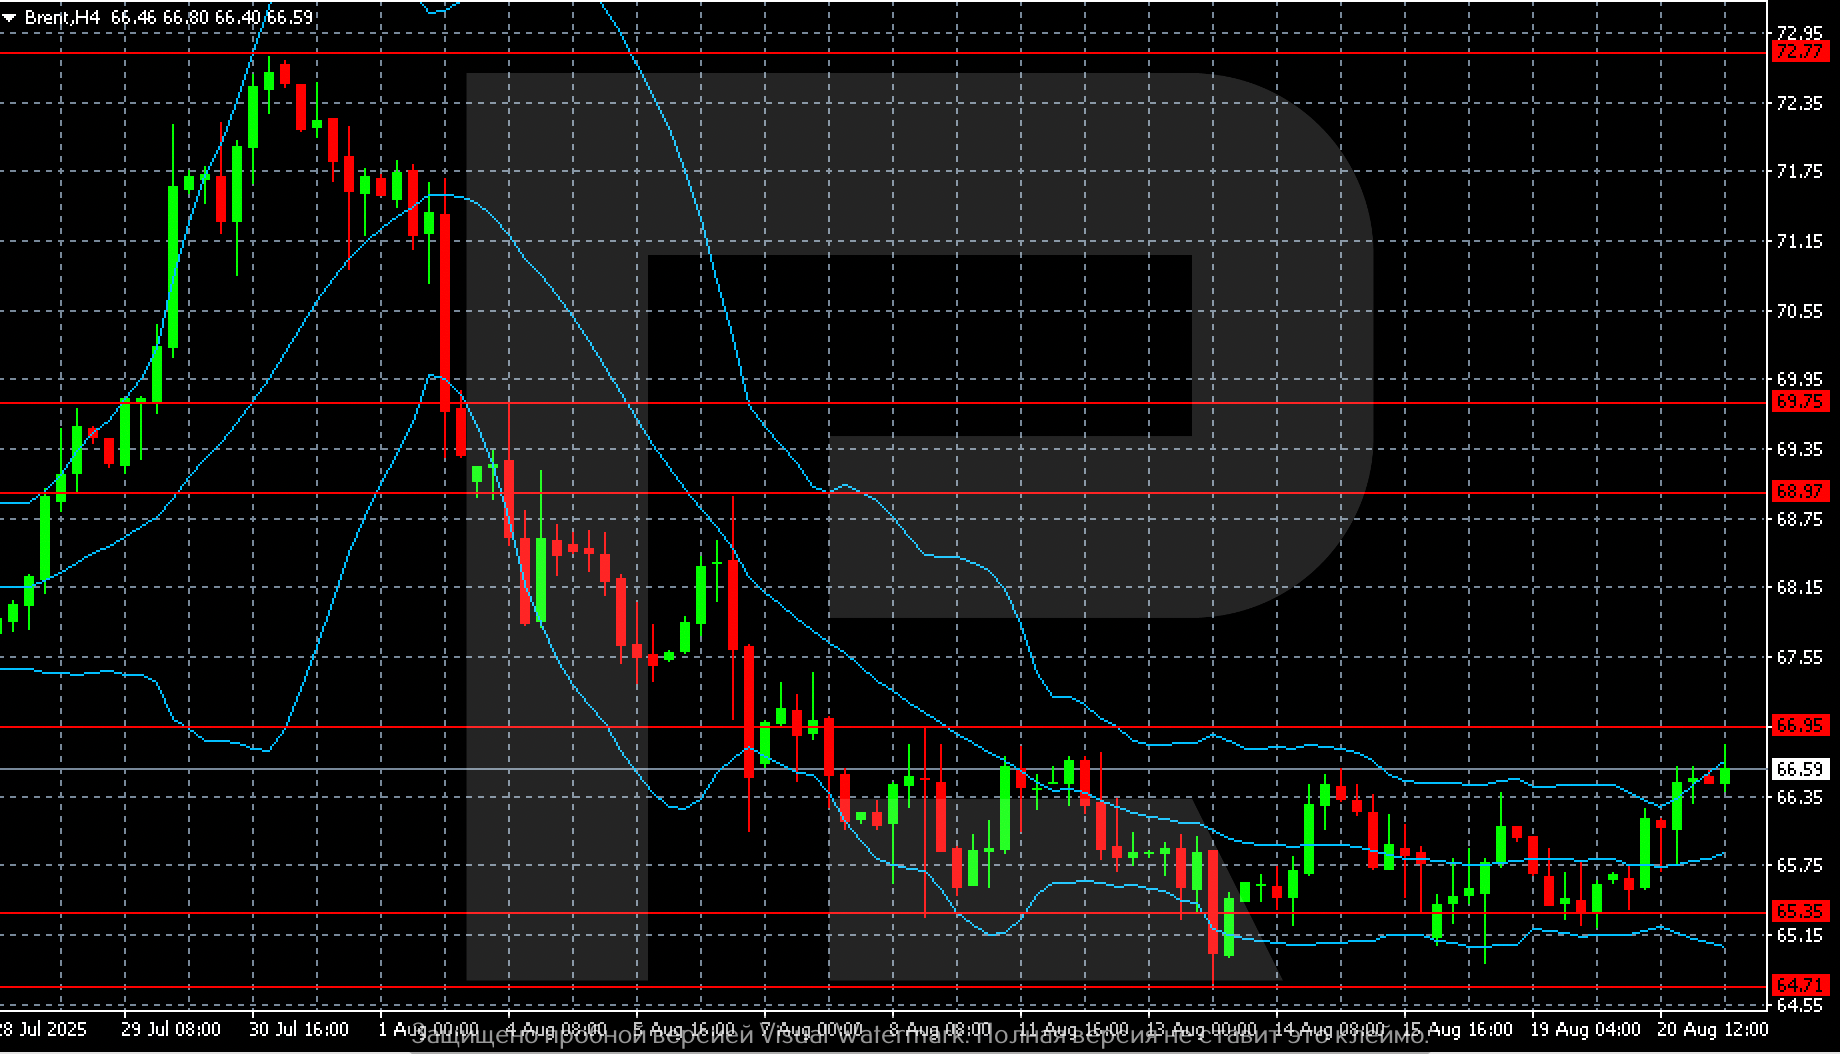Click the red 69.75 price level label
The height and width of the screenshot is (1054, 1840).
[1800, 402]
